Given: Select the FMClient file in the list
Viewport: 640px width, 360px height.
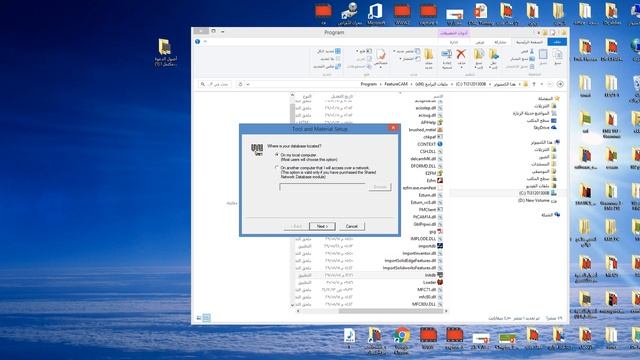Looking at the screenshot, I should [x=431, y=209].
